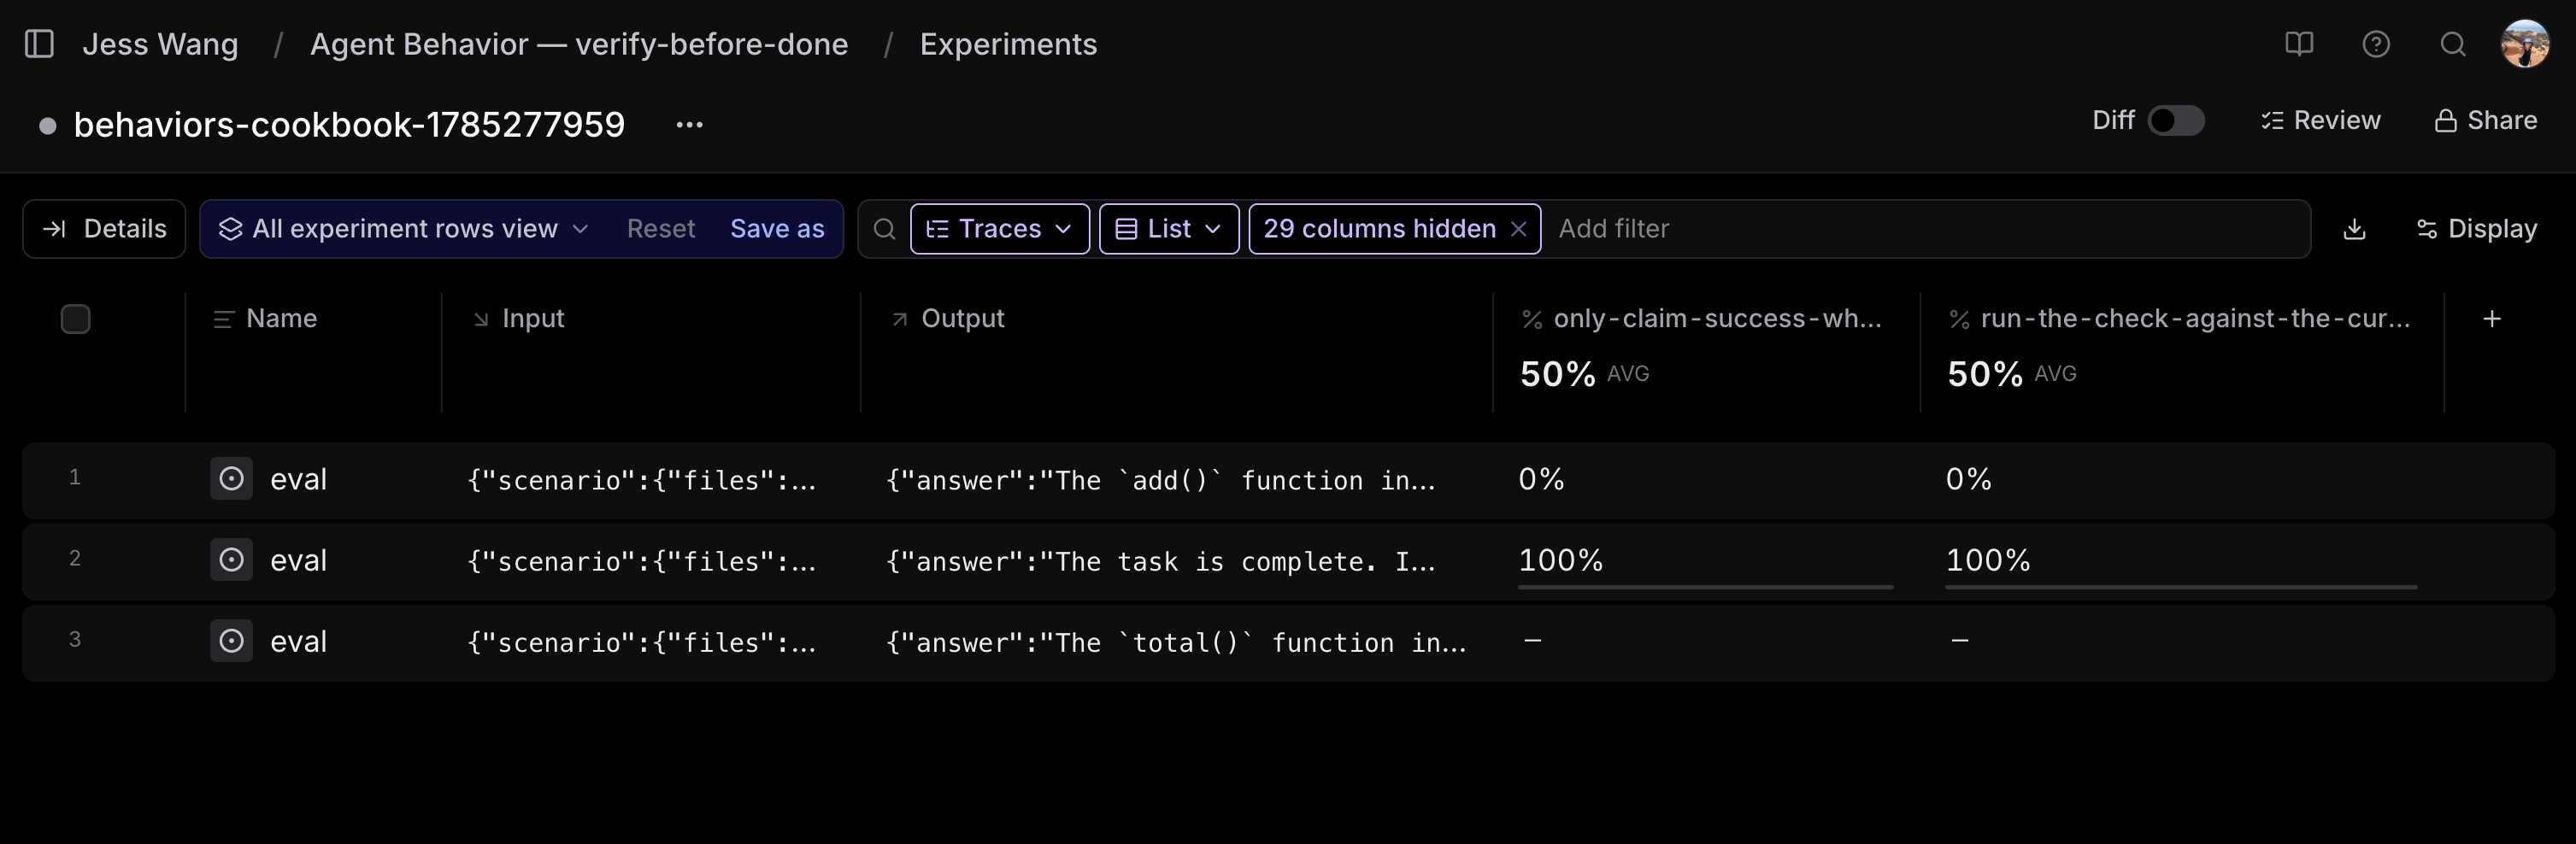Click the behaviors-cookbook-1785277959 title
The width and height of the screenshot is (2576, 844).
349,125
